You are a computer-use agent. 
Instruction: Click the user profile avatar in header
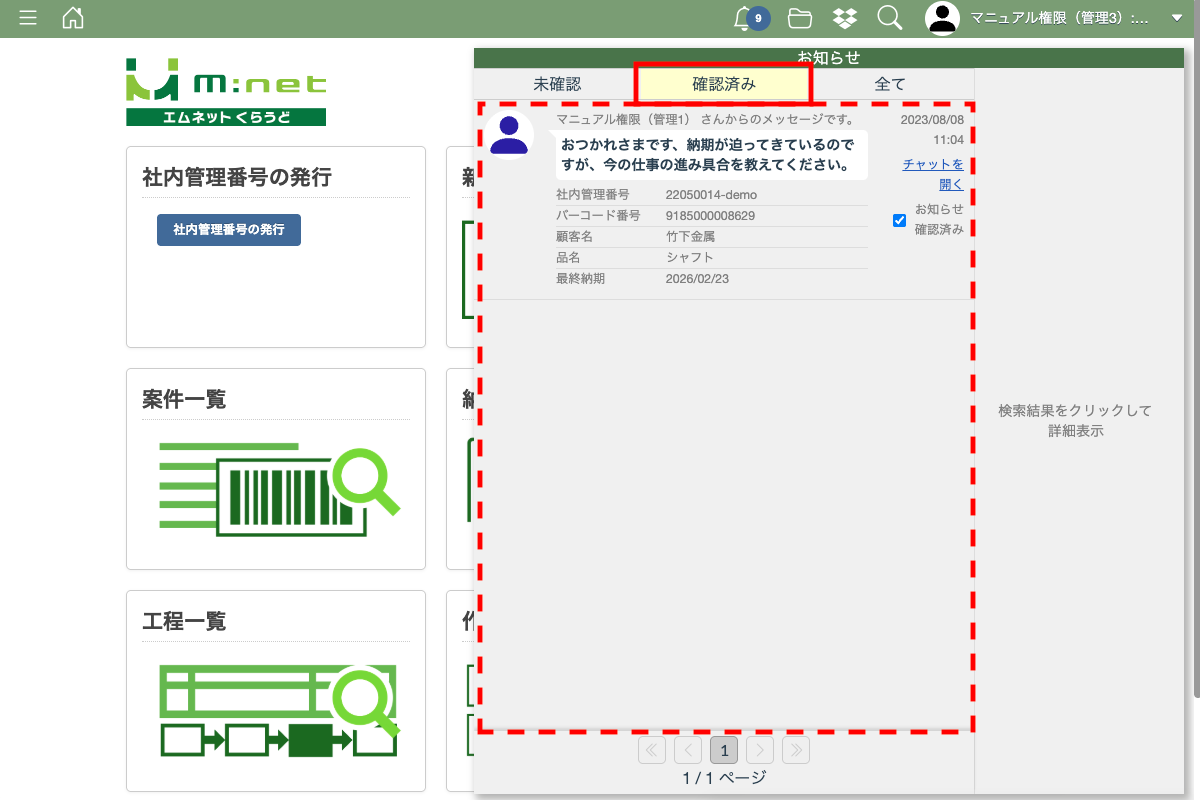942,18
